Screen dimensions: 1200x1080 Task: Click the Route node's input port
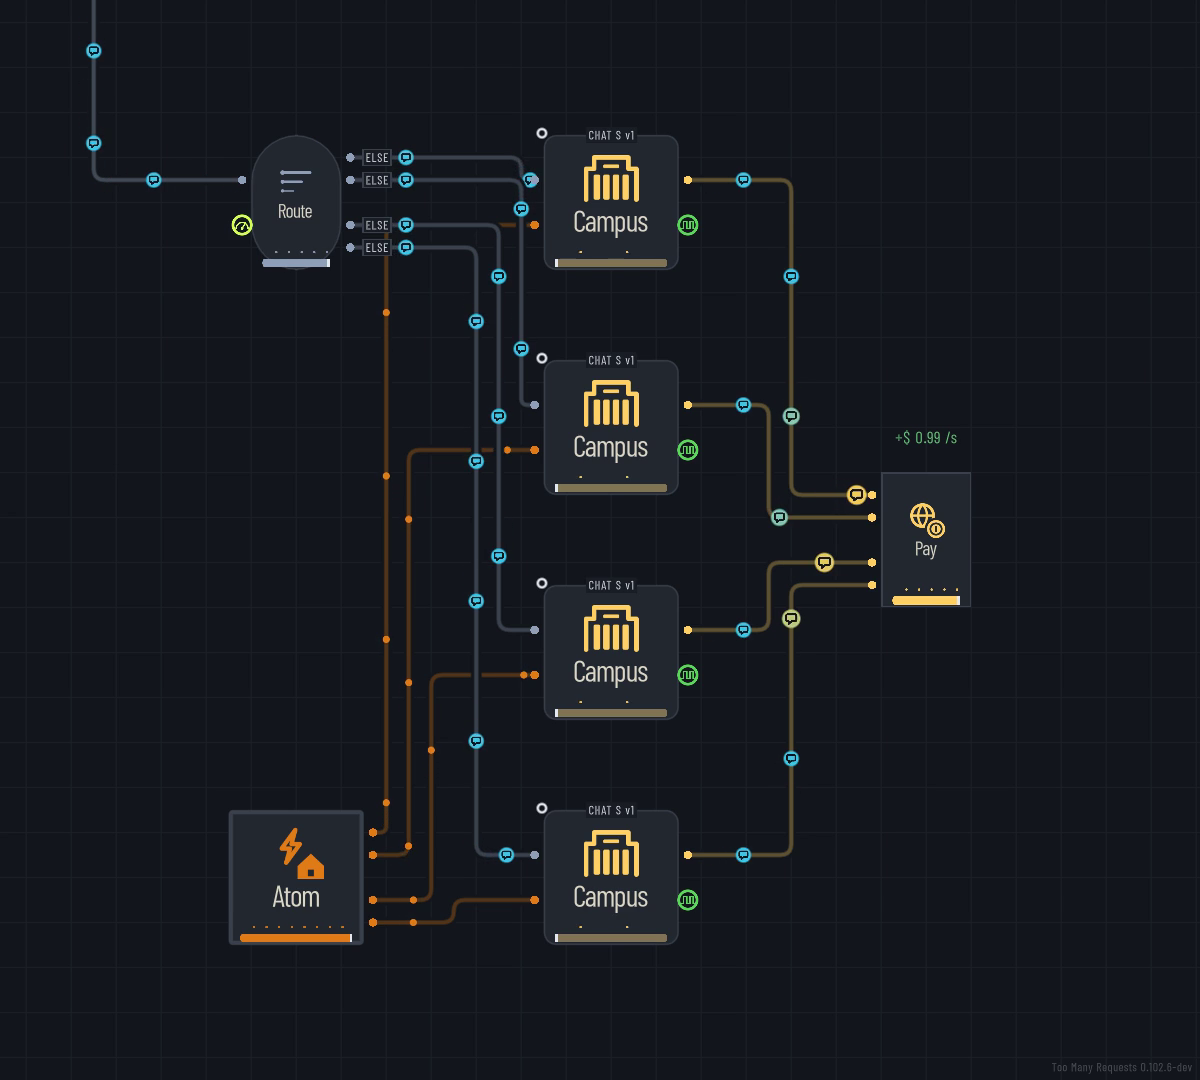pos(242,180)
